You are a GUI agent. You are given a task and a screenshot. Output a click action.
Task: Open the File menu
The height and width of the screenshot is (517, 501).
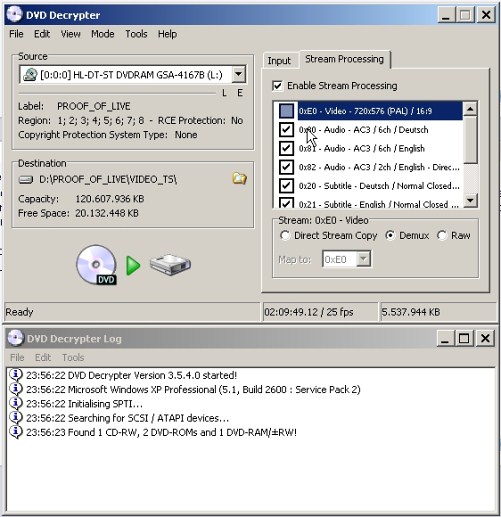point(16,34)
